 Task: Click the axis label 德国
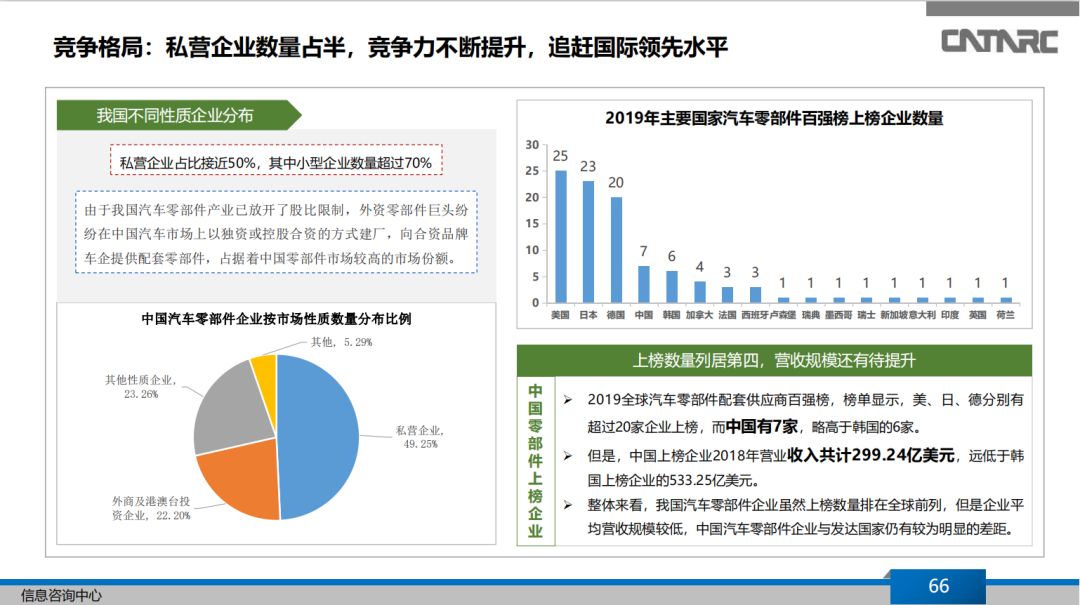click(x=616, y=315)
